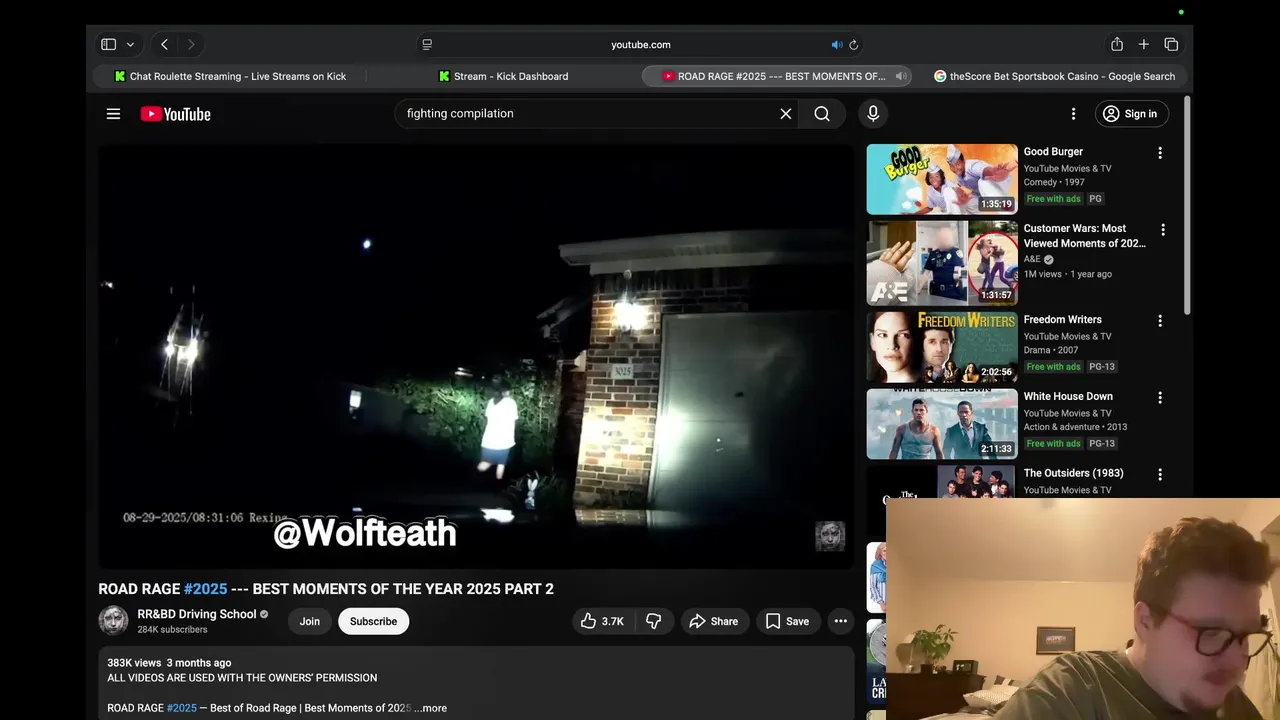
Task: Open RR&BD Driving School channel name
Action: click(x=197, y=614)
